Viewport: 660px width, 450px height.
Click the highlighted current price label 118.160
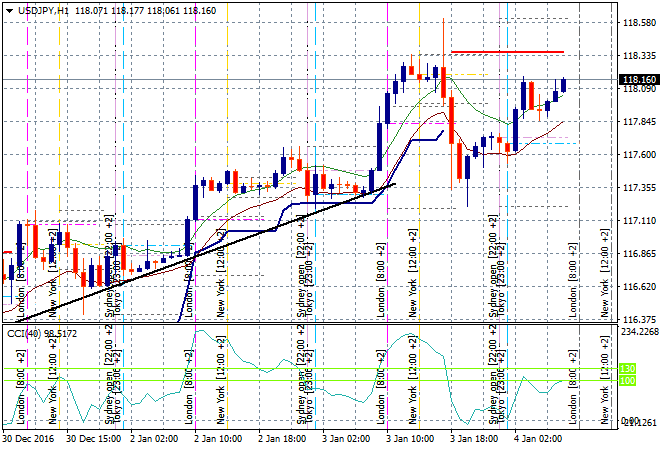639,80
